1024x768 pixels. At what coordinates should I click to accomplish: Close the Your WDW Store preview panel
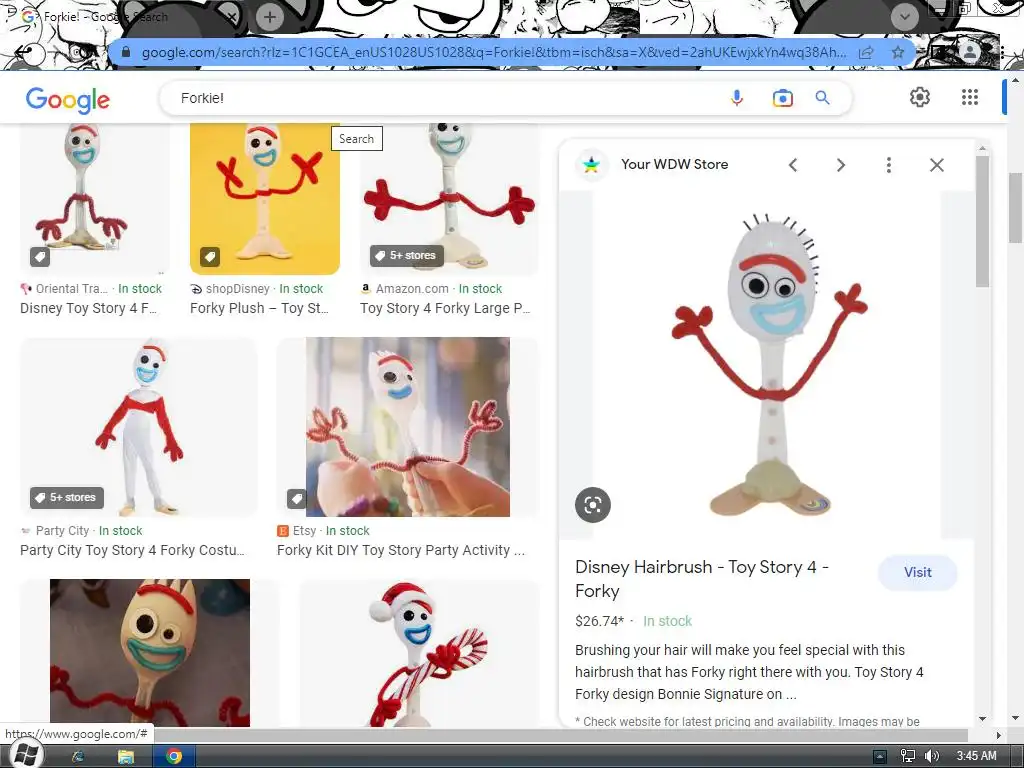pyautogui.click(x=936, y=165)
